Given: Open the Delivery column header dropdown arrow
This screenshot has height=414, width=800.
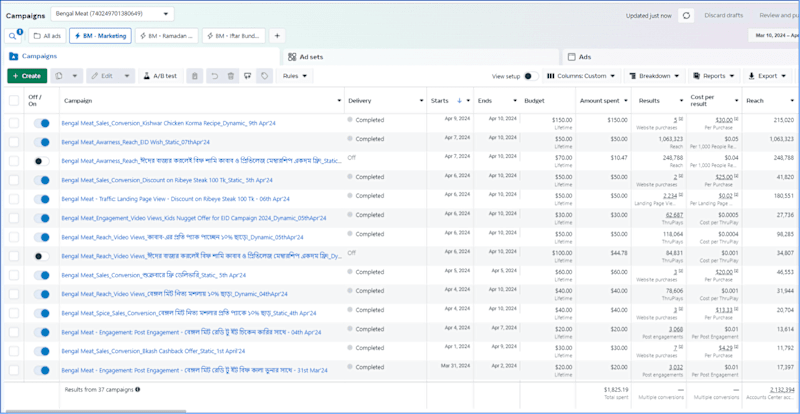Looking at the screenshot, I should 421,101.
